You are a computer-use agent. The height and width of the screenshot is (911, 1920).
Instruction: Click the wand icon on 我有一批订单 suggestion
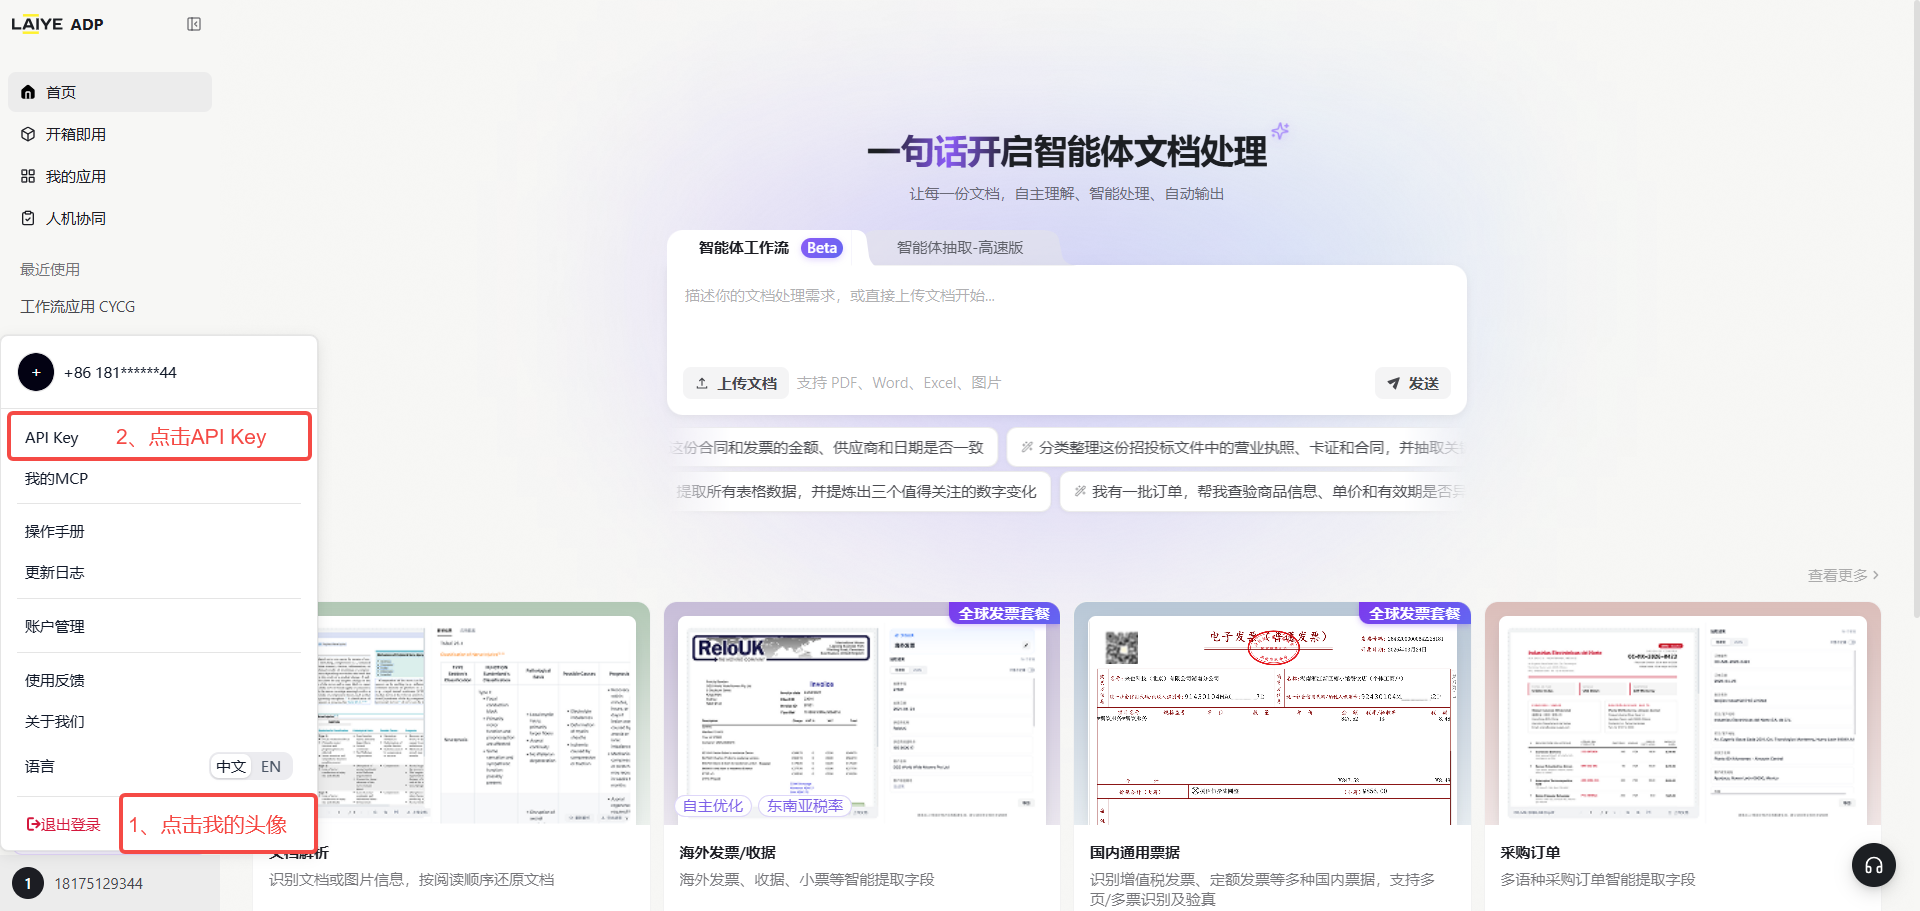click(x=1080, y=491)
